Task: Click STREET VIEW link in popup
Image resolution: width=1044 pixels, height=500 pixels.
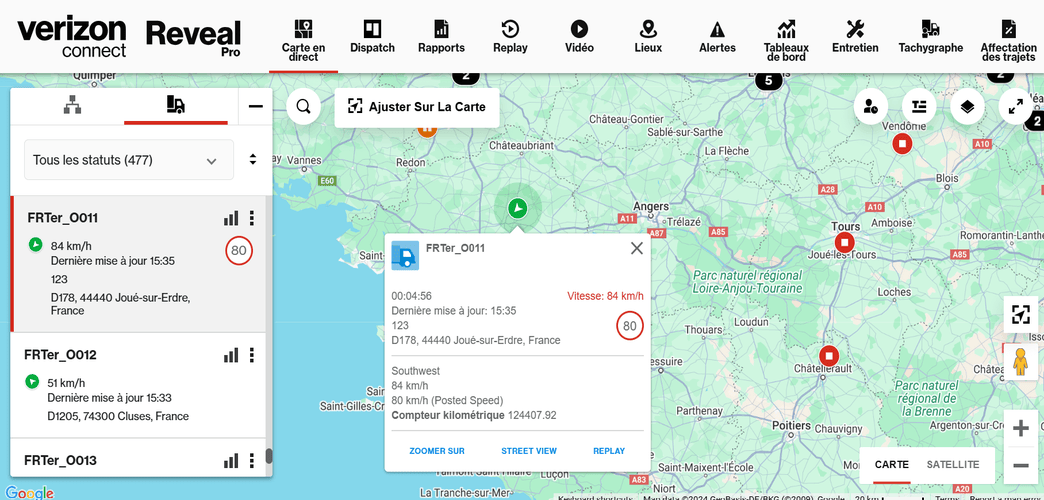Action: coord(529,451)
